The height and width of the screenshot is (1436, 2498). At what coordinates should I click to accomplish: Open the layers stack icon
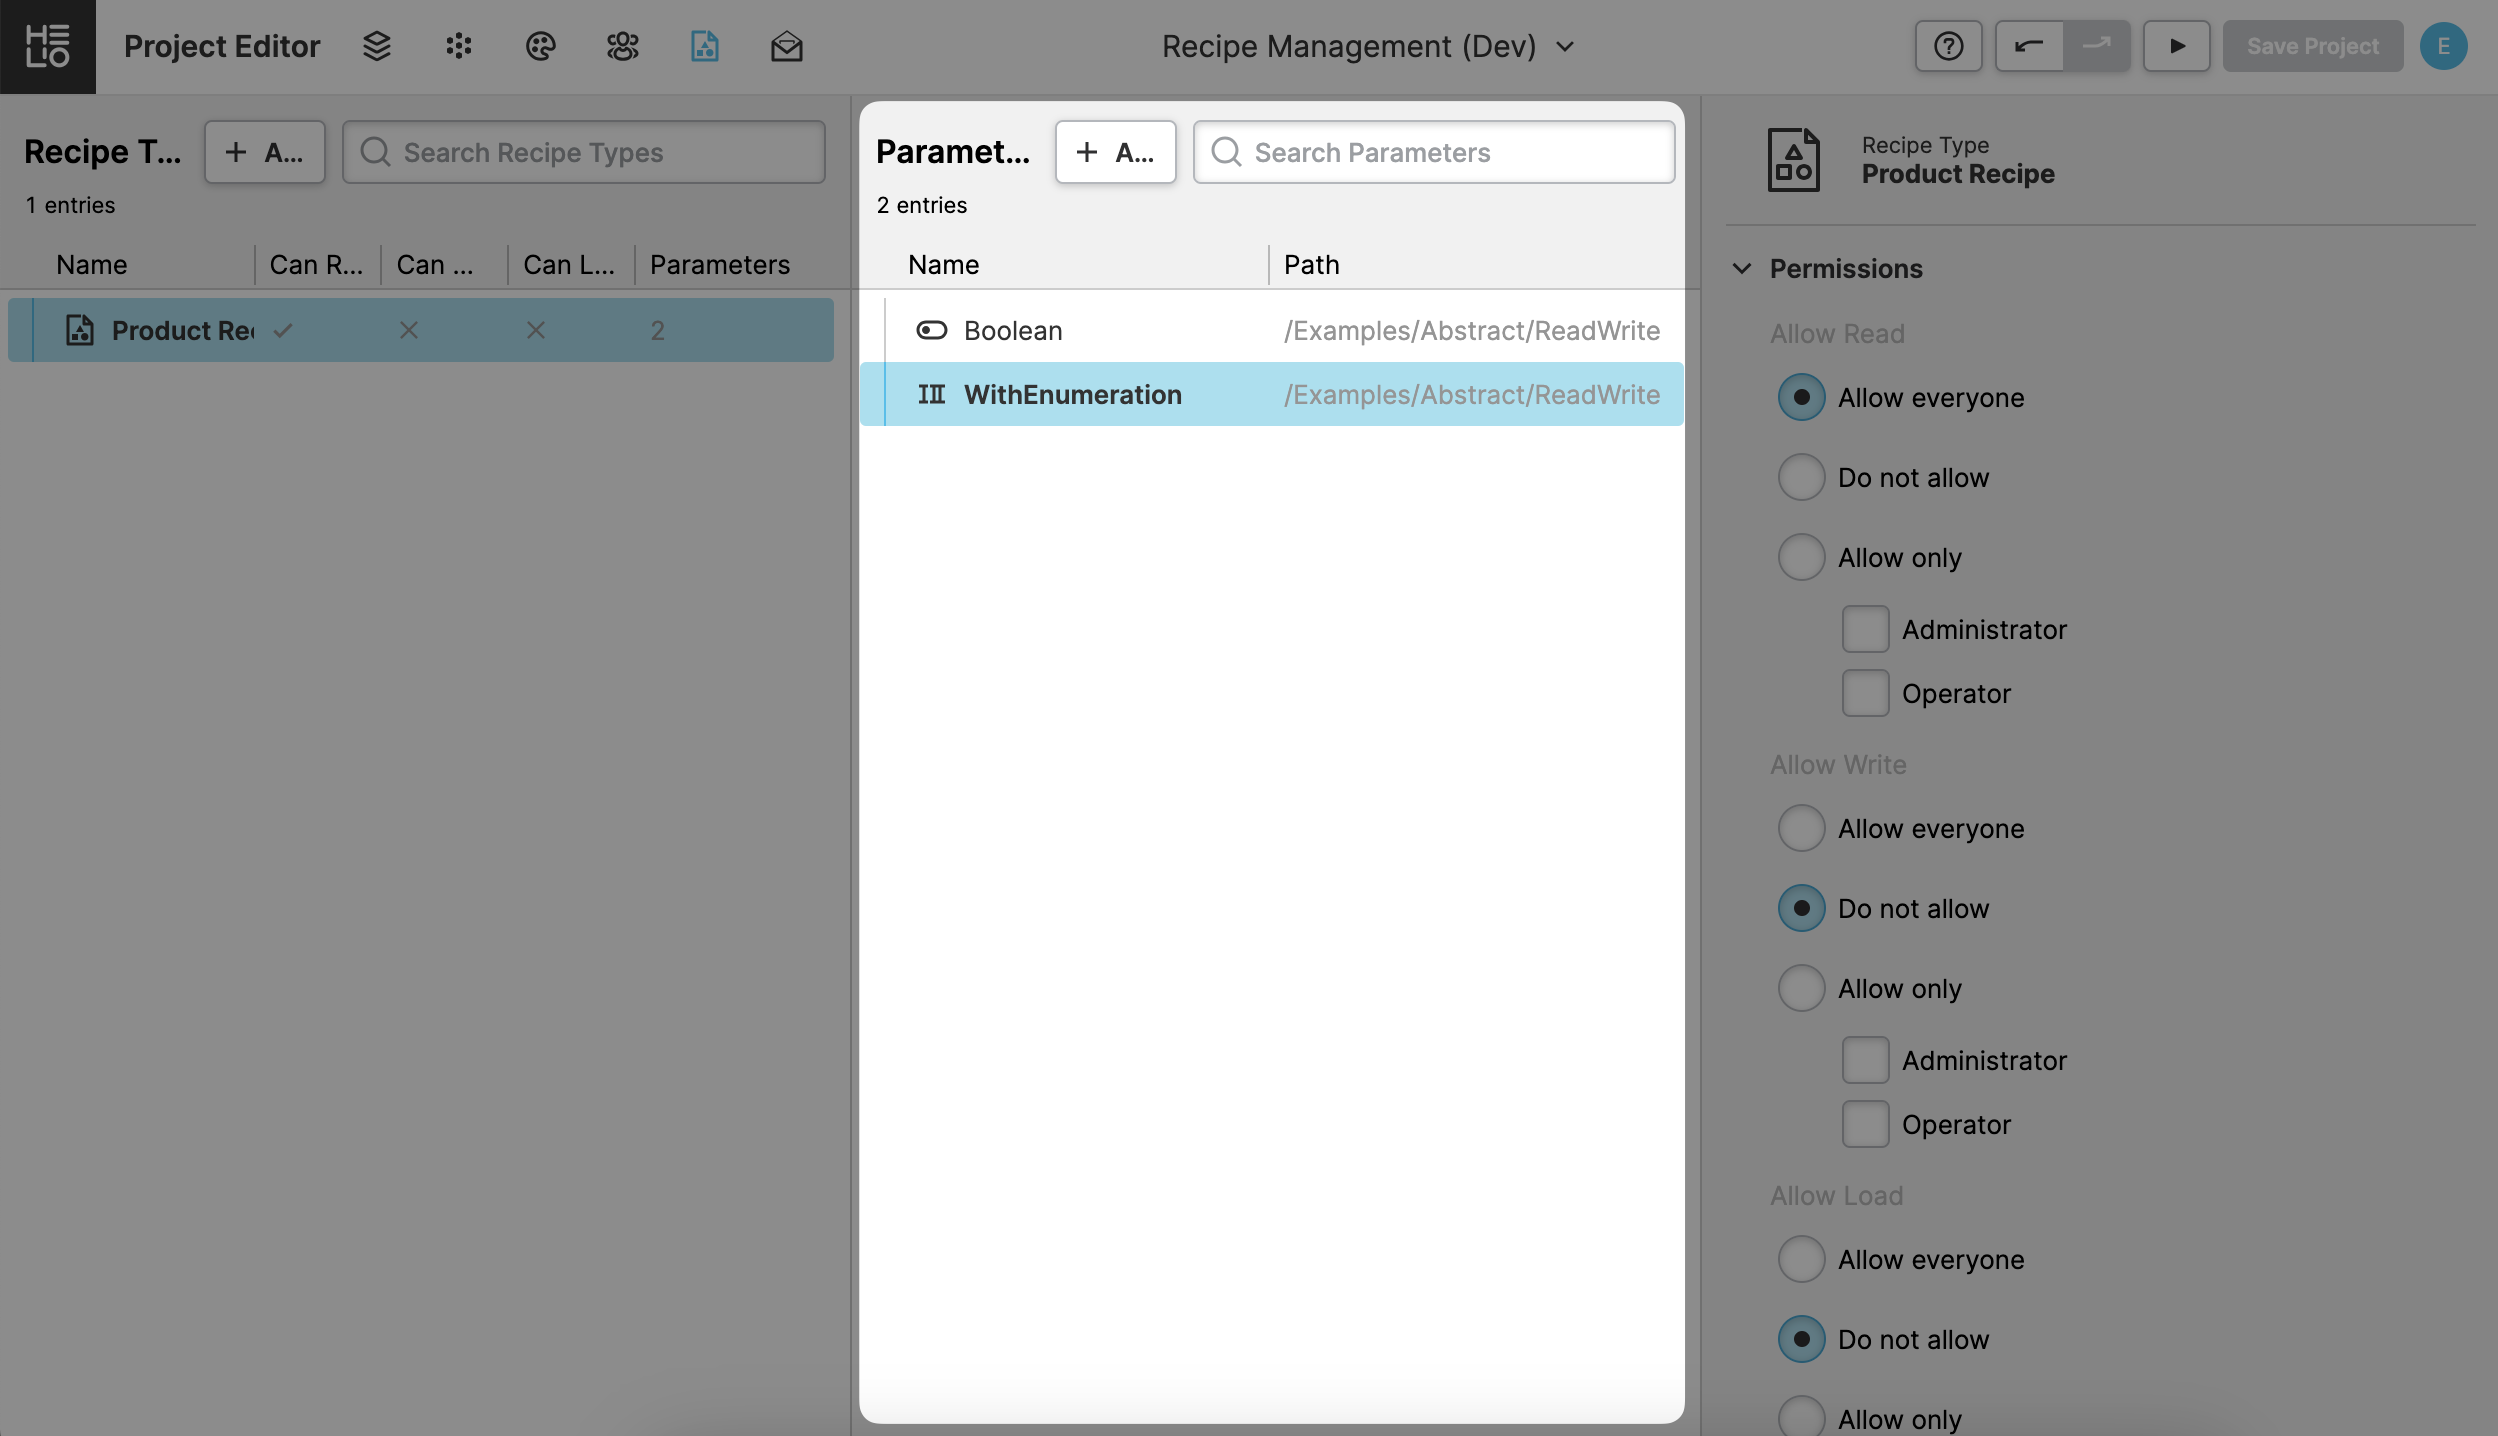pos(377,46)
